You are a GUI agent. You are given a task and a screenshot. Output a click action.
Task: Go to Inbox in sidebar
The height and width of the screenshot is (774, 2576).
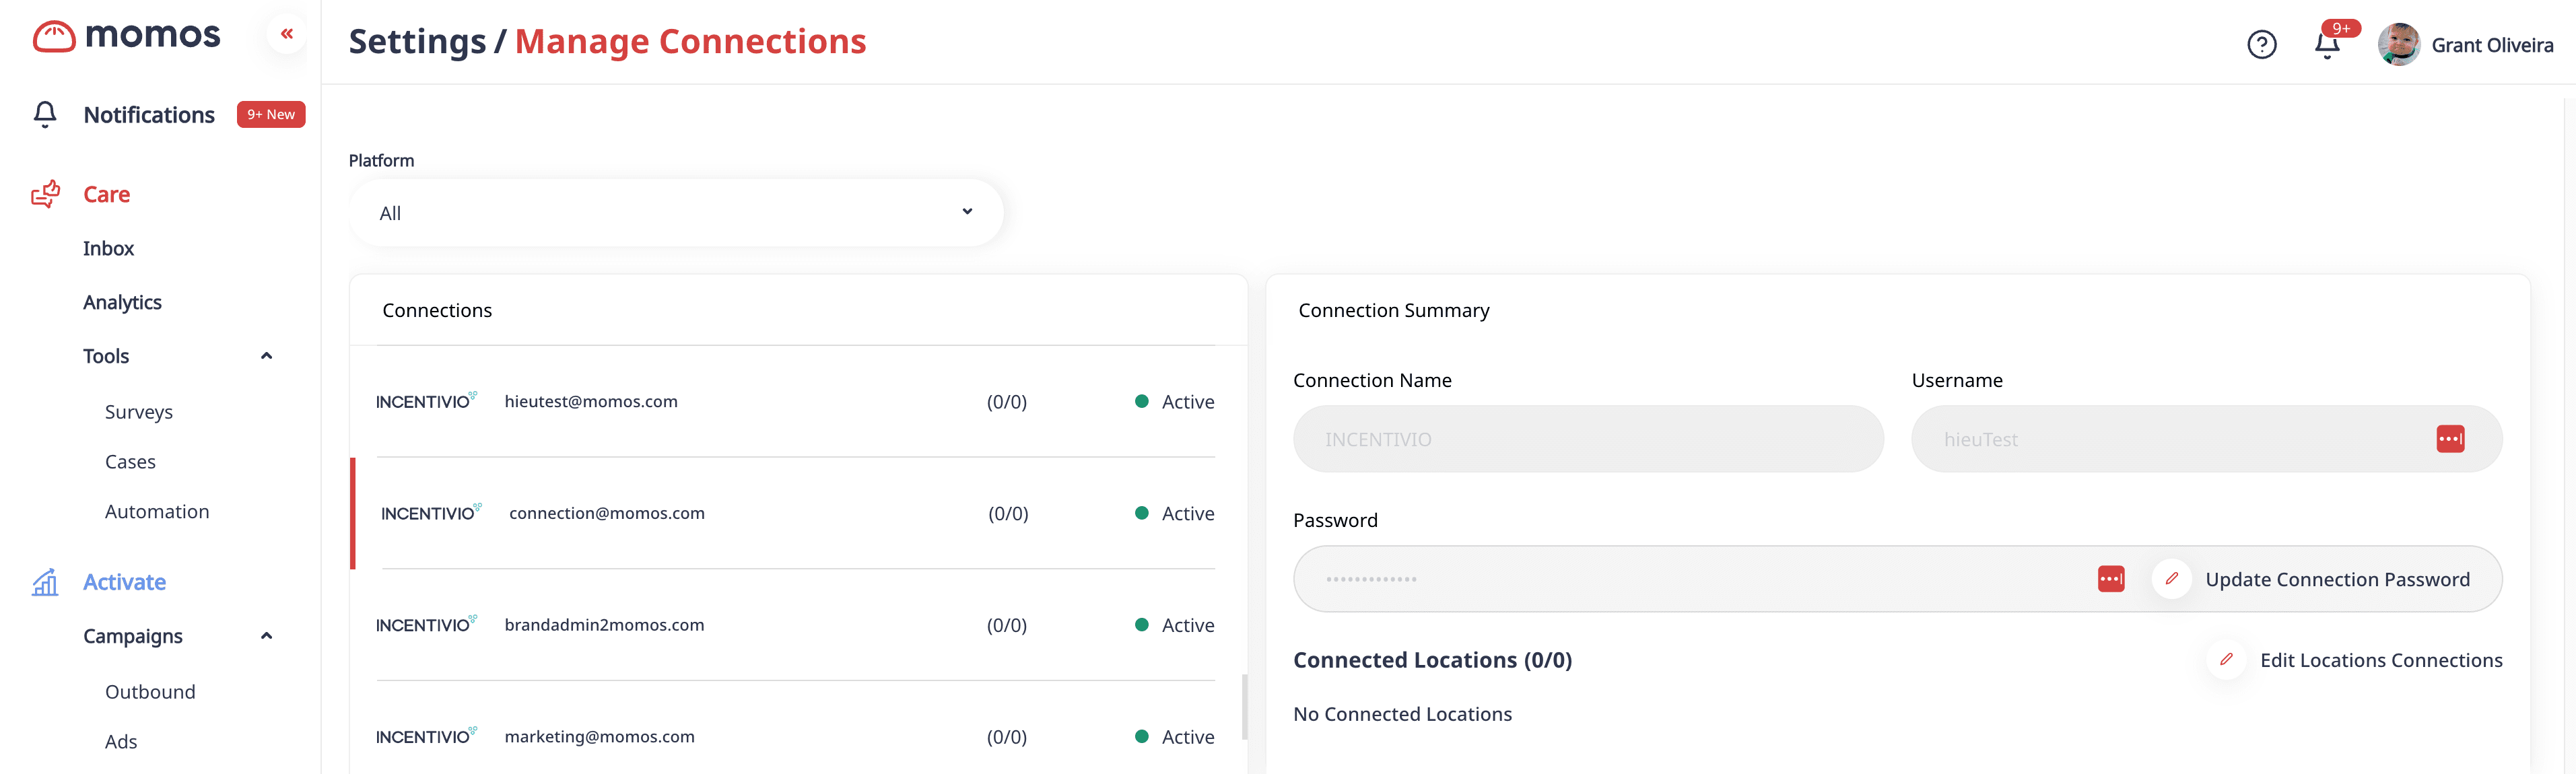108,248
